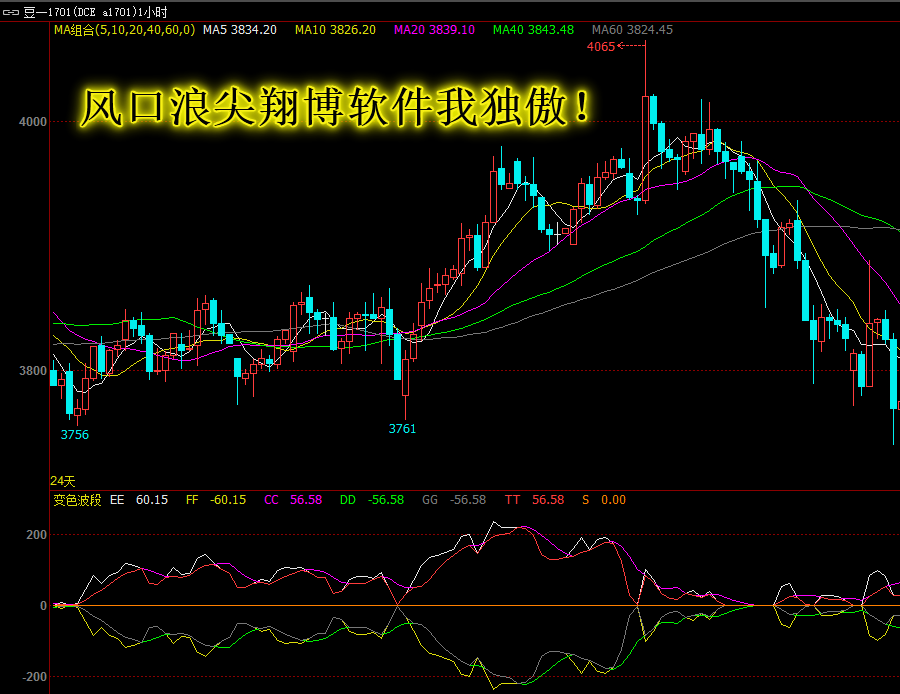Viewport: 900px width, 694px height.
Task: Click the GG -56.58 indicator value
Action: coord(454,500)
